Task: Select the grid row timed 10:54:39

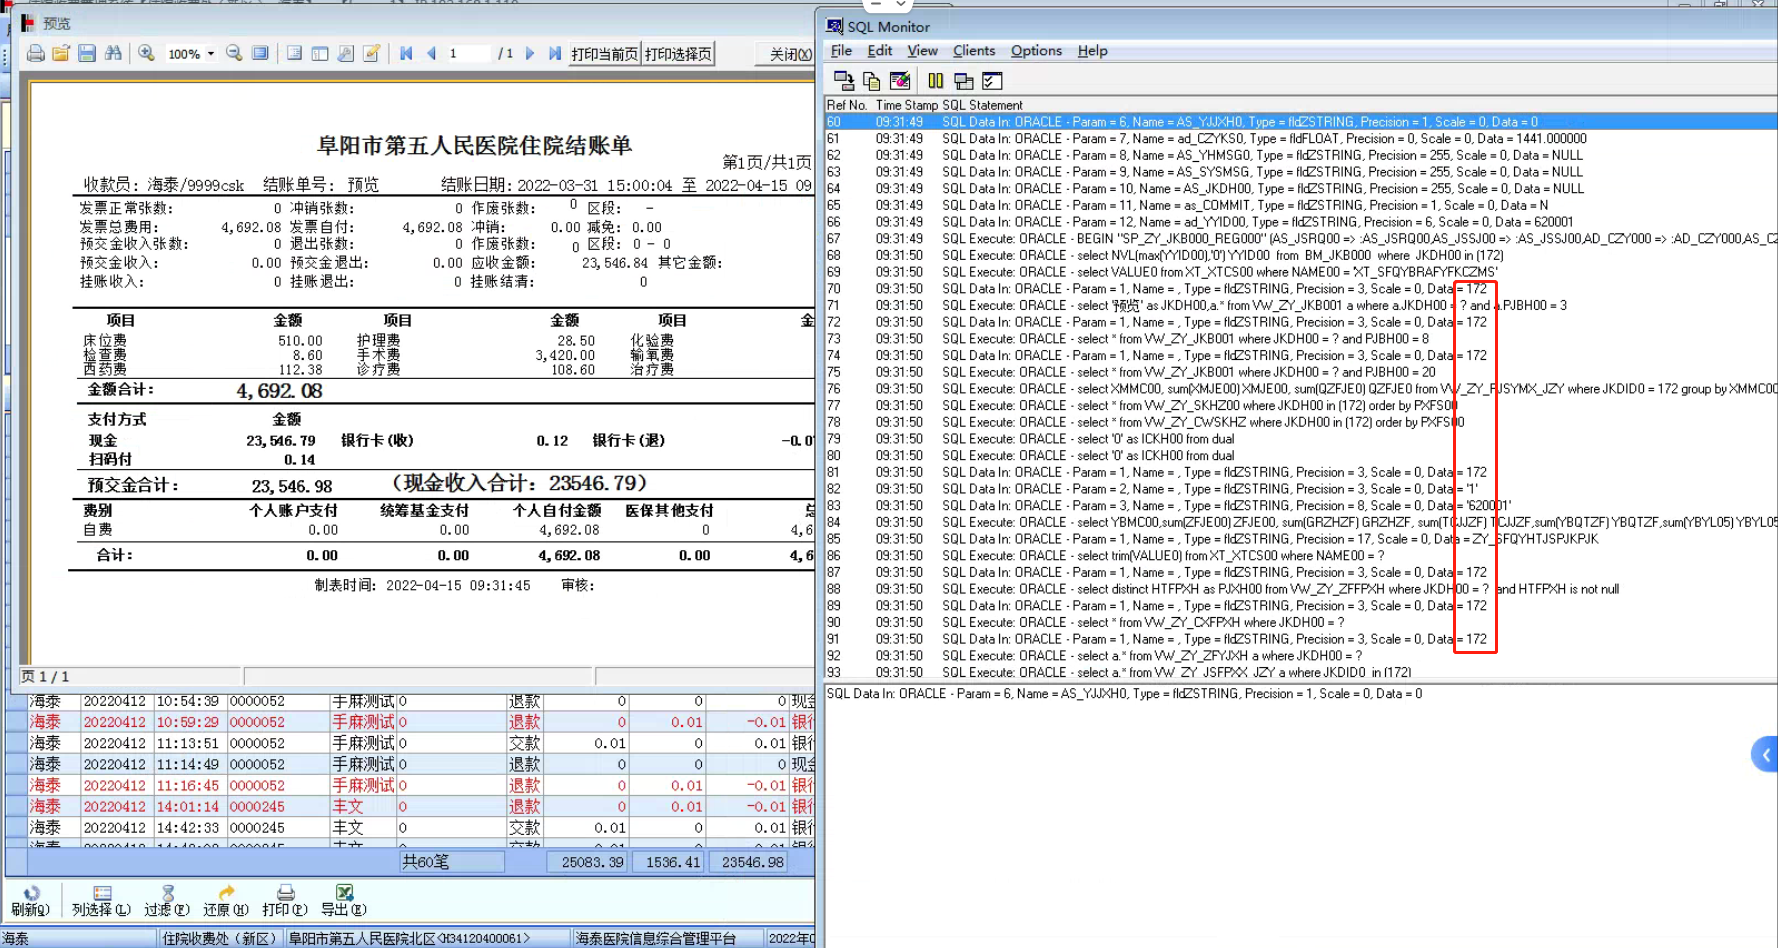Action: pos(410,702)
